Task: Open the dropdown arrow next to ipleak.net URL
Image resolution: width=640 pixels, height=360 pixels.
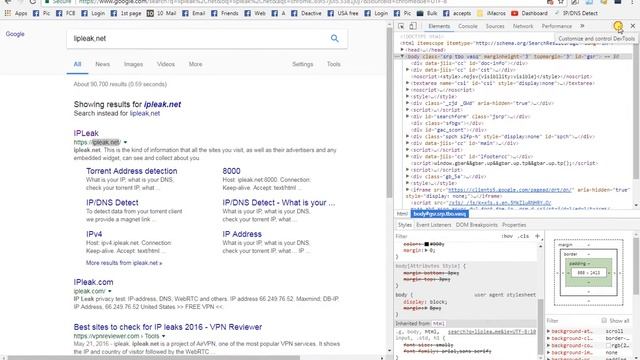Action: [x=125, y=142]
